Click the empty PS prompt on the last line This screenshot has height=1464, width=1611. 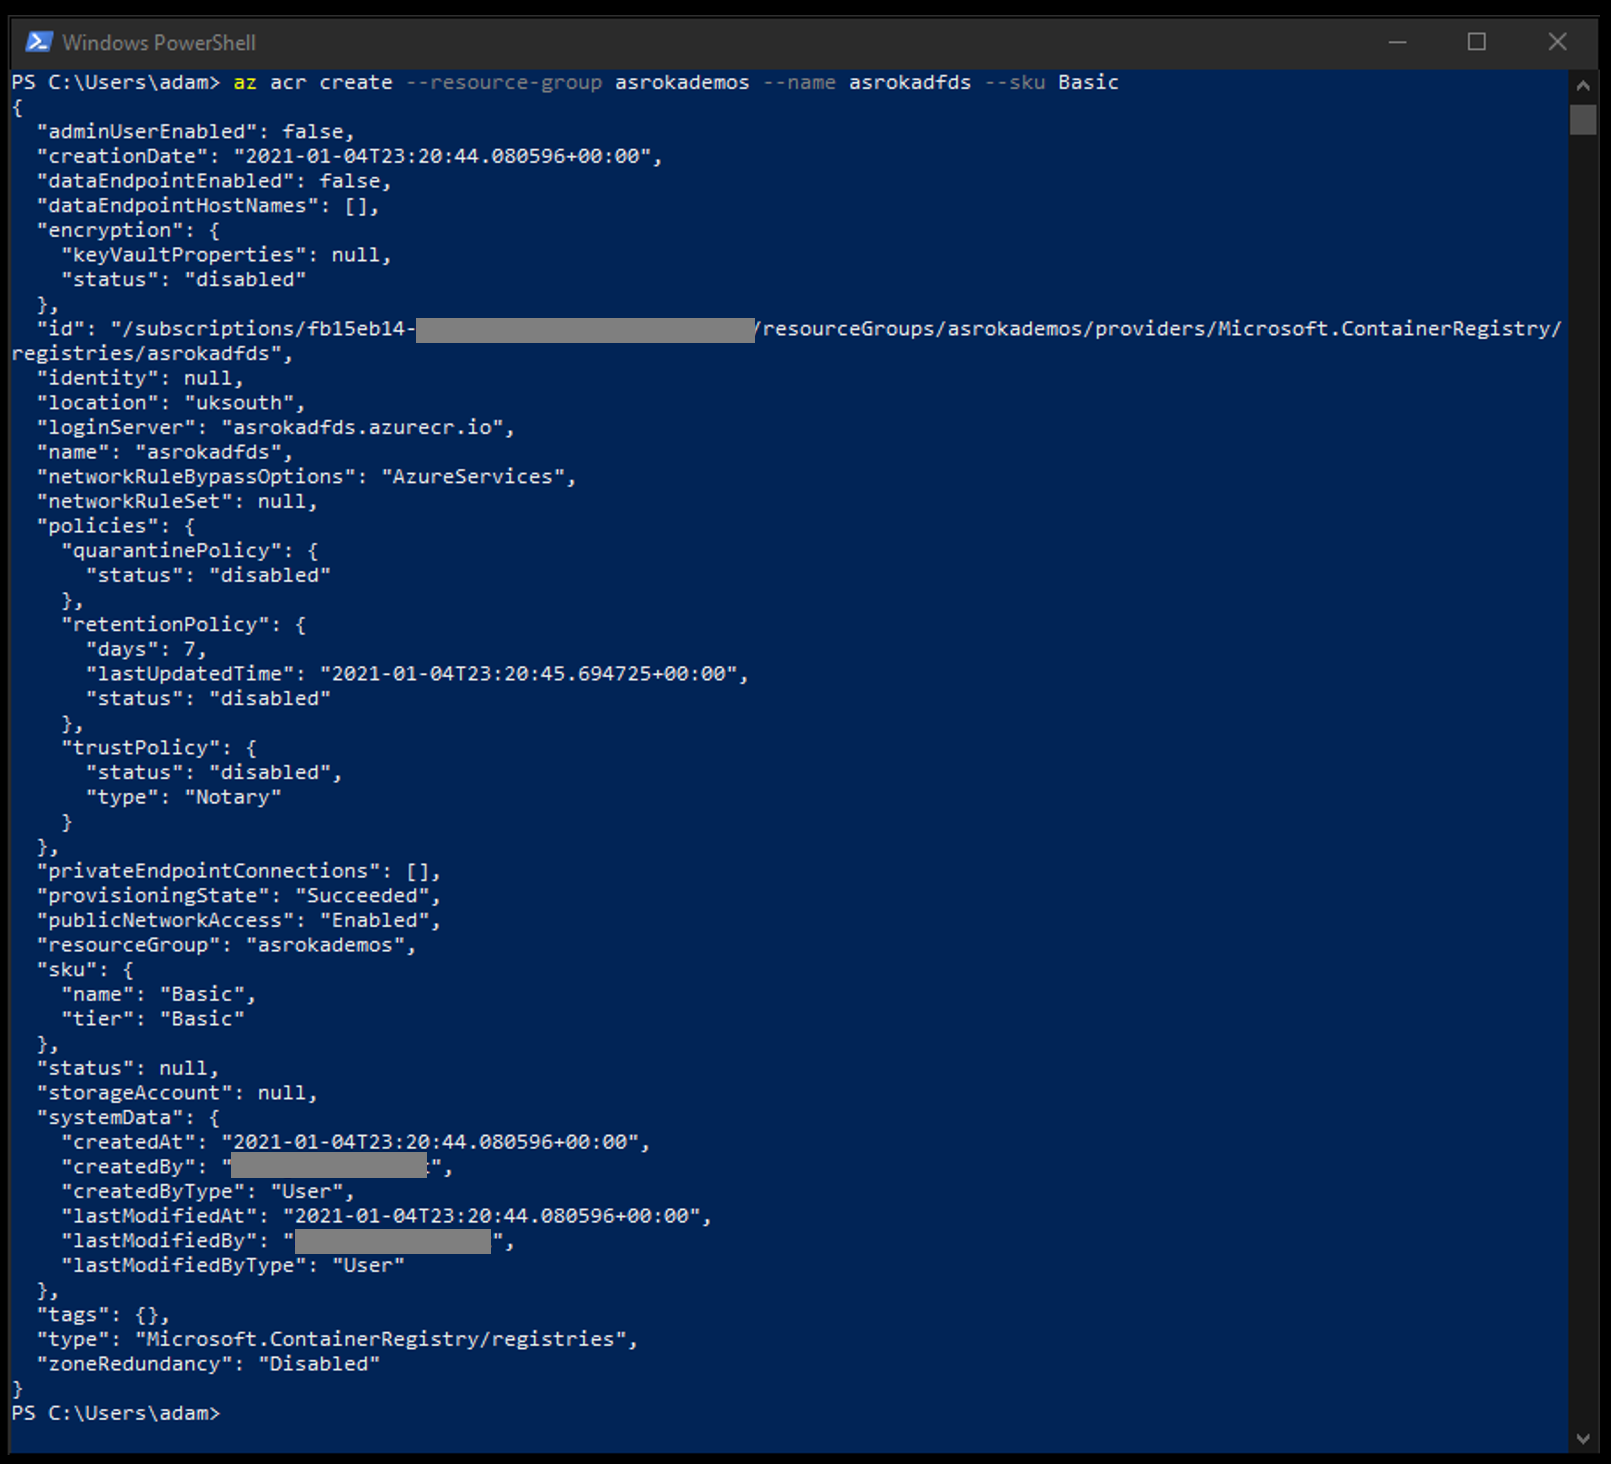(x=116, y=1414)
